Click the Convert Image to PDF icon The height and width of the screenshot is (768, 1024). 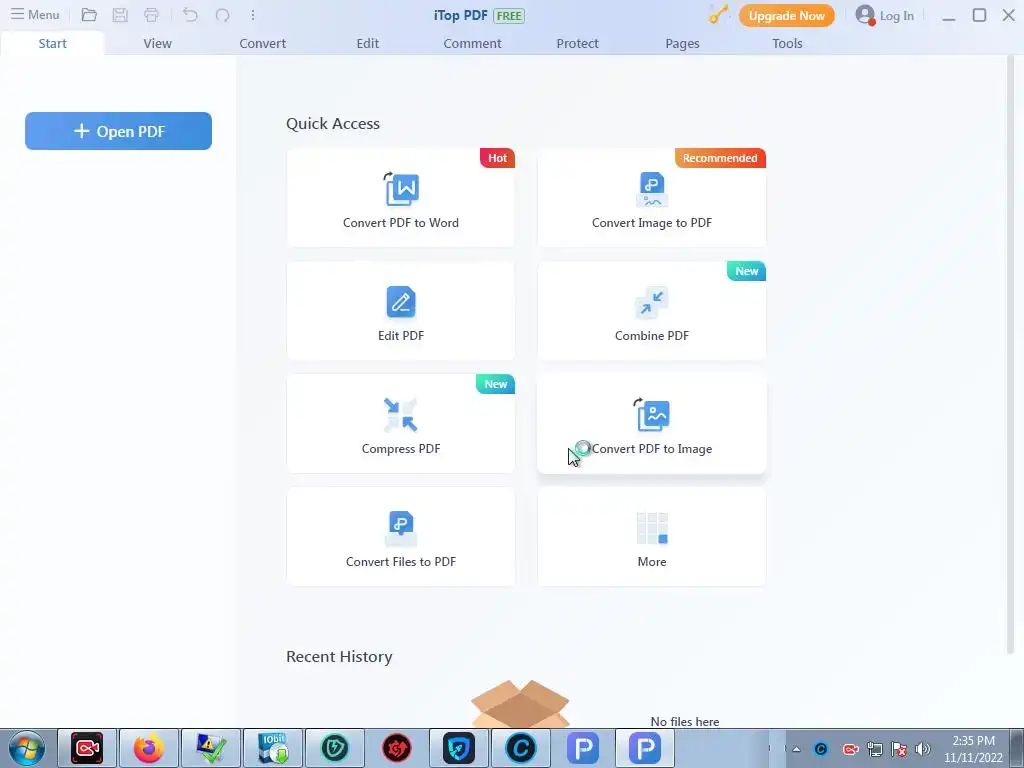pyautogui.click(x=652, y=189)
